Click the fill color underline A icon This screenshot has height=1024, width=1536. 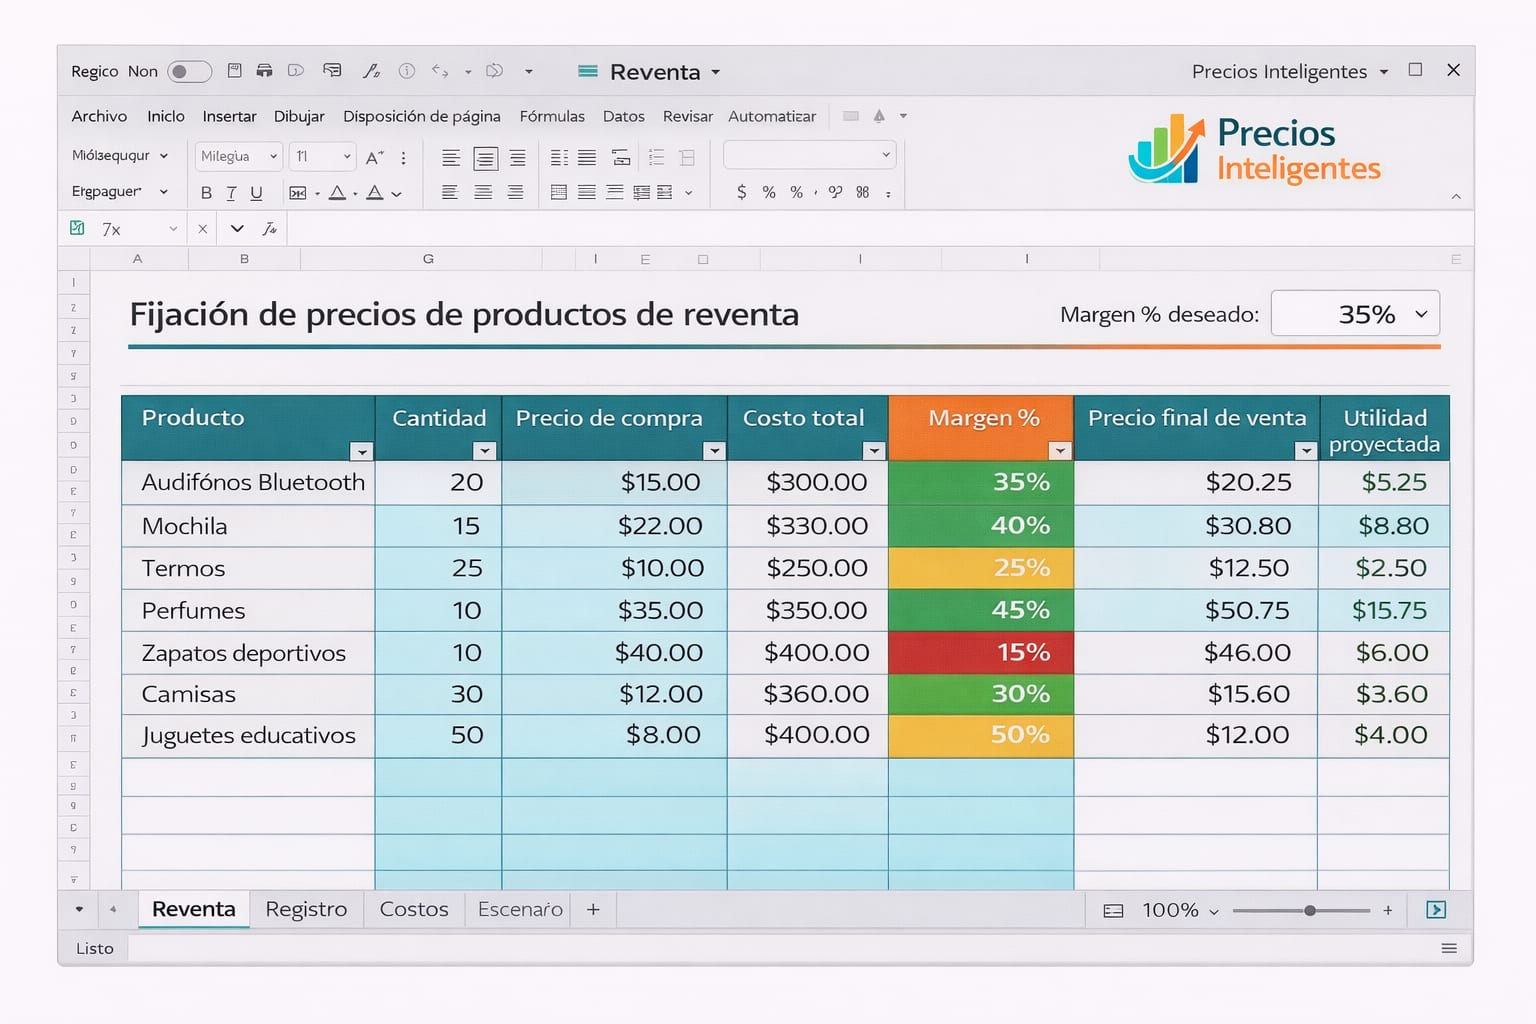coord(337,193)
